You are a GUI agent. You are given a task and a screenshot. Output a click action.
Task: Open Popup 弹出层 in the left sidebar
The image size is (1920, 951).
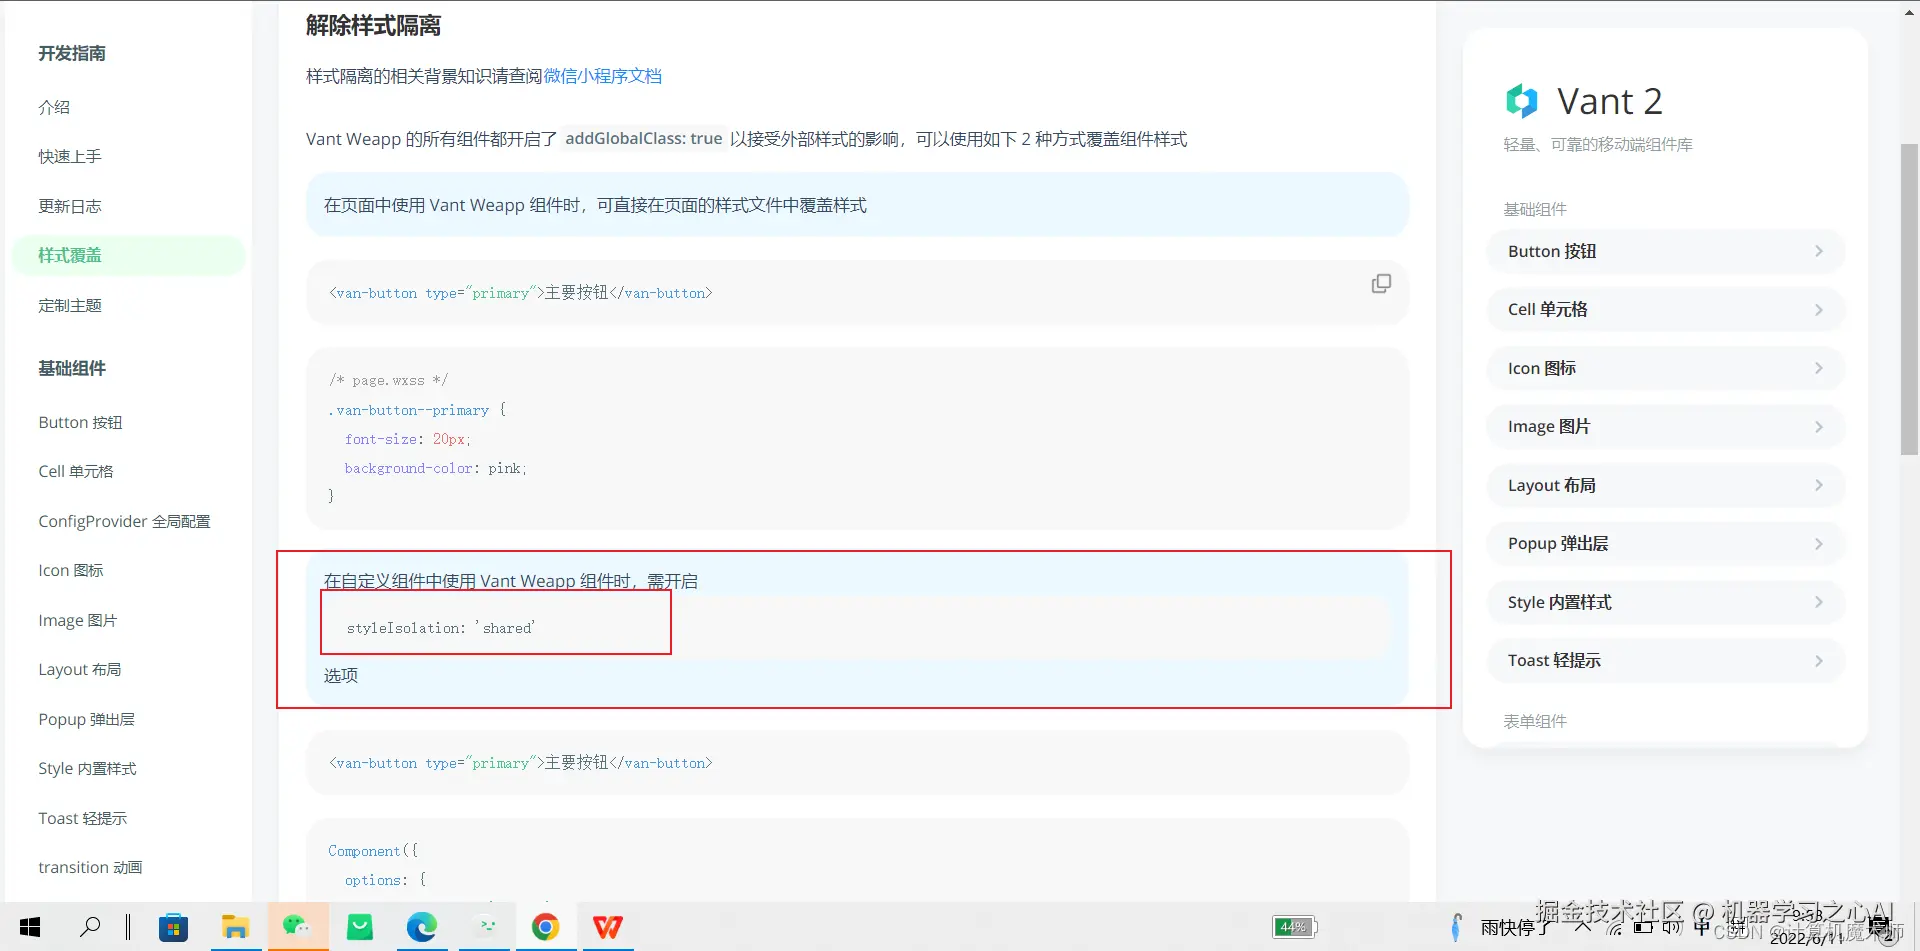(x=86, y=719)
